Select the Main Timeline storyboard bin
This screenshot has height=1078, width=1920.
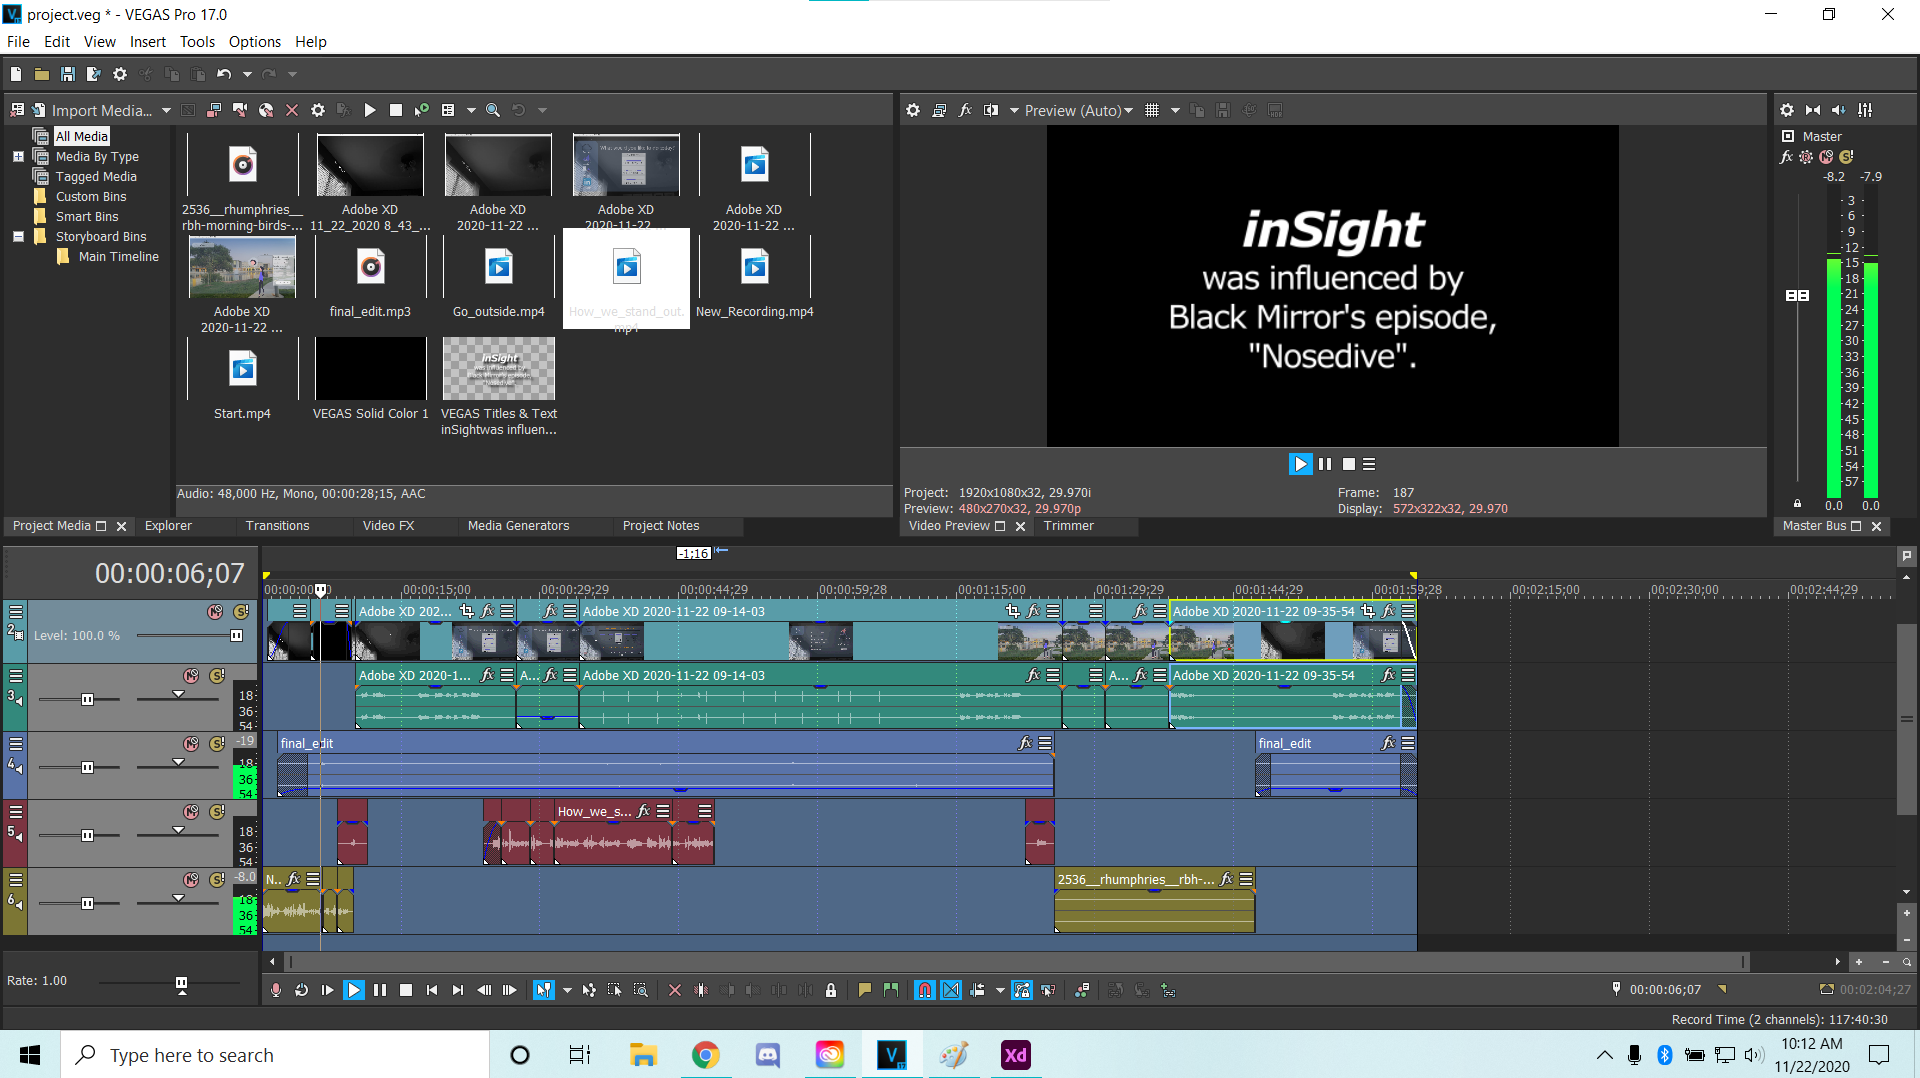118,257
